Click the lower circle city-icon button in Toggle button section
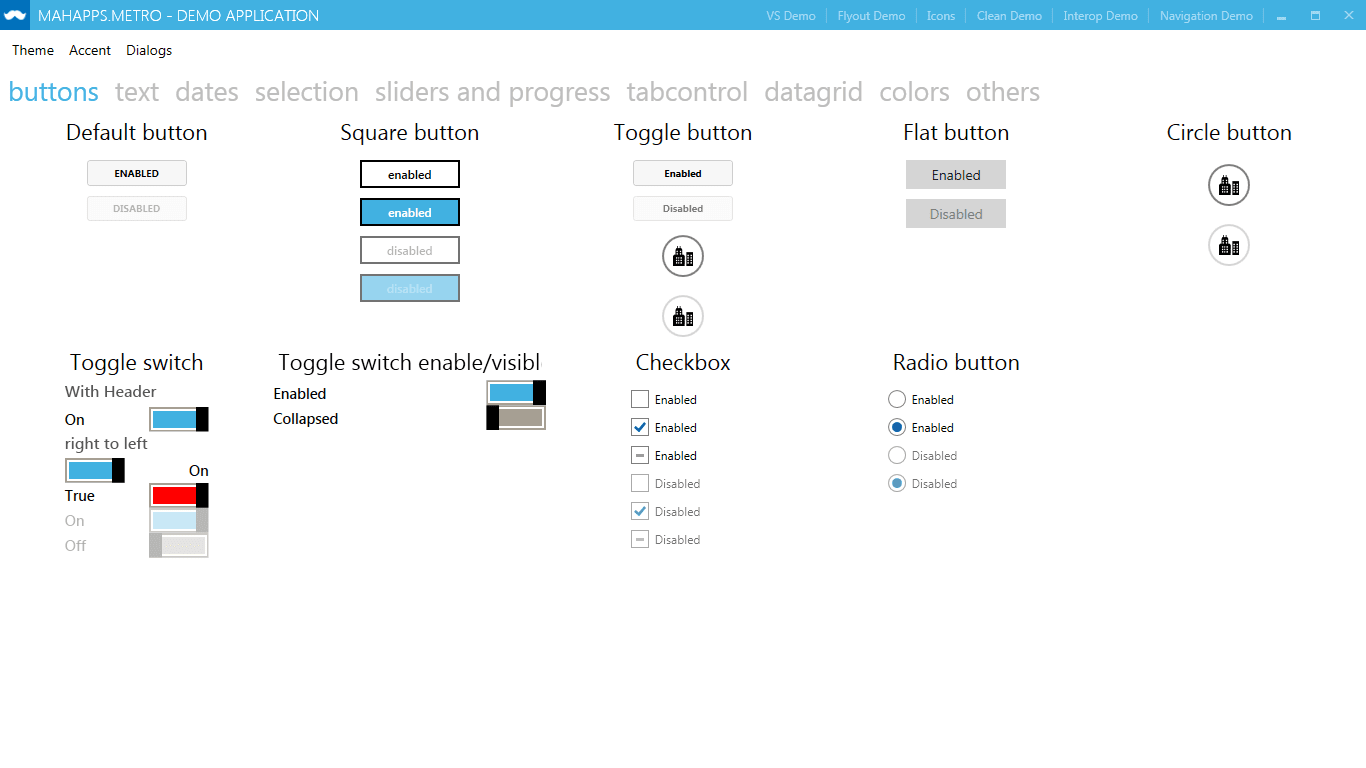The image size is (1366, 768). tap(682, 316)
